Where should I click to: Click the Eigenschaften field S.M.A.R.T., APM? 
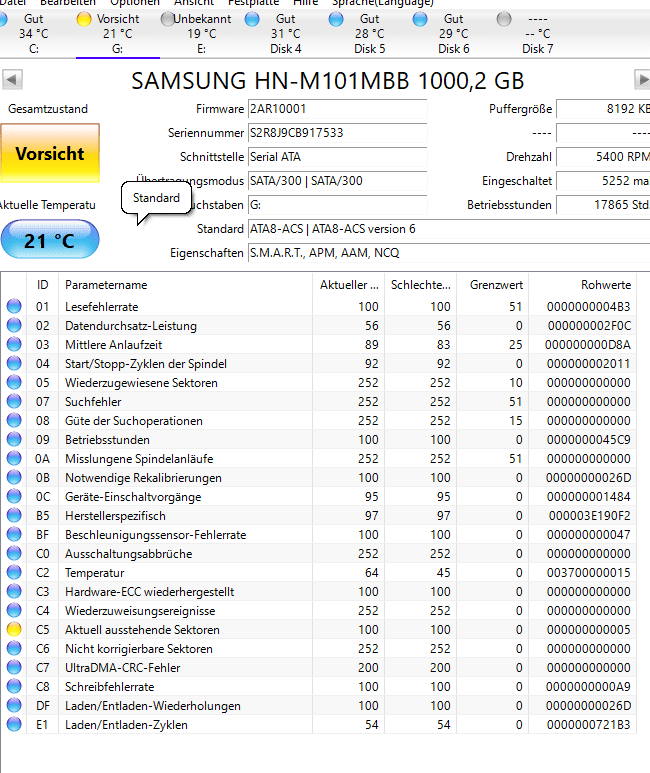449,253
